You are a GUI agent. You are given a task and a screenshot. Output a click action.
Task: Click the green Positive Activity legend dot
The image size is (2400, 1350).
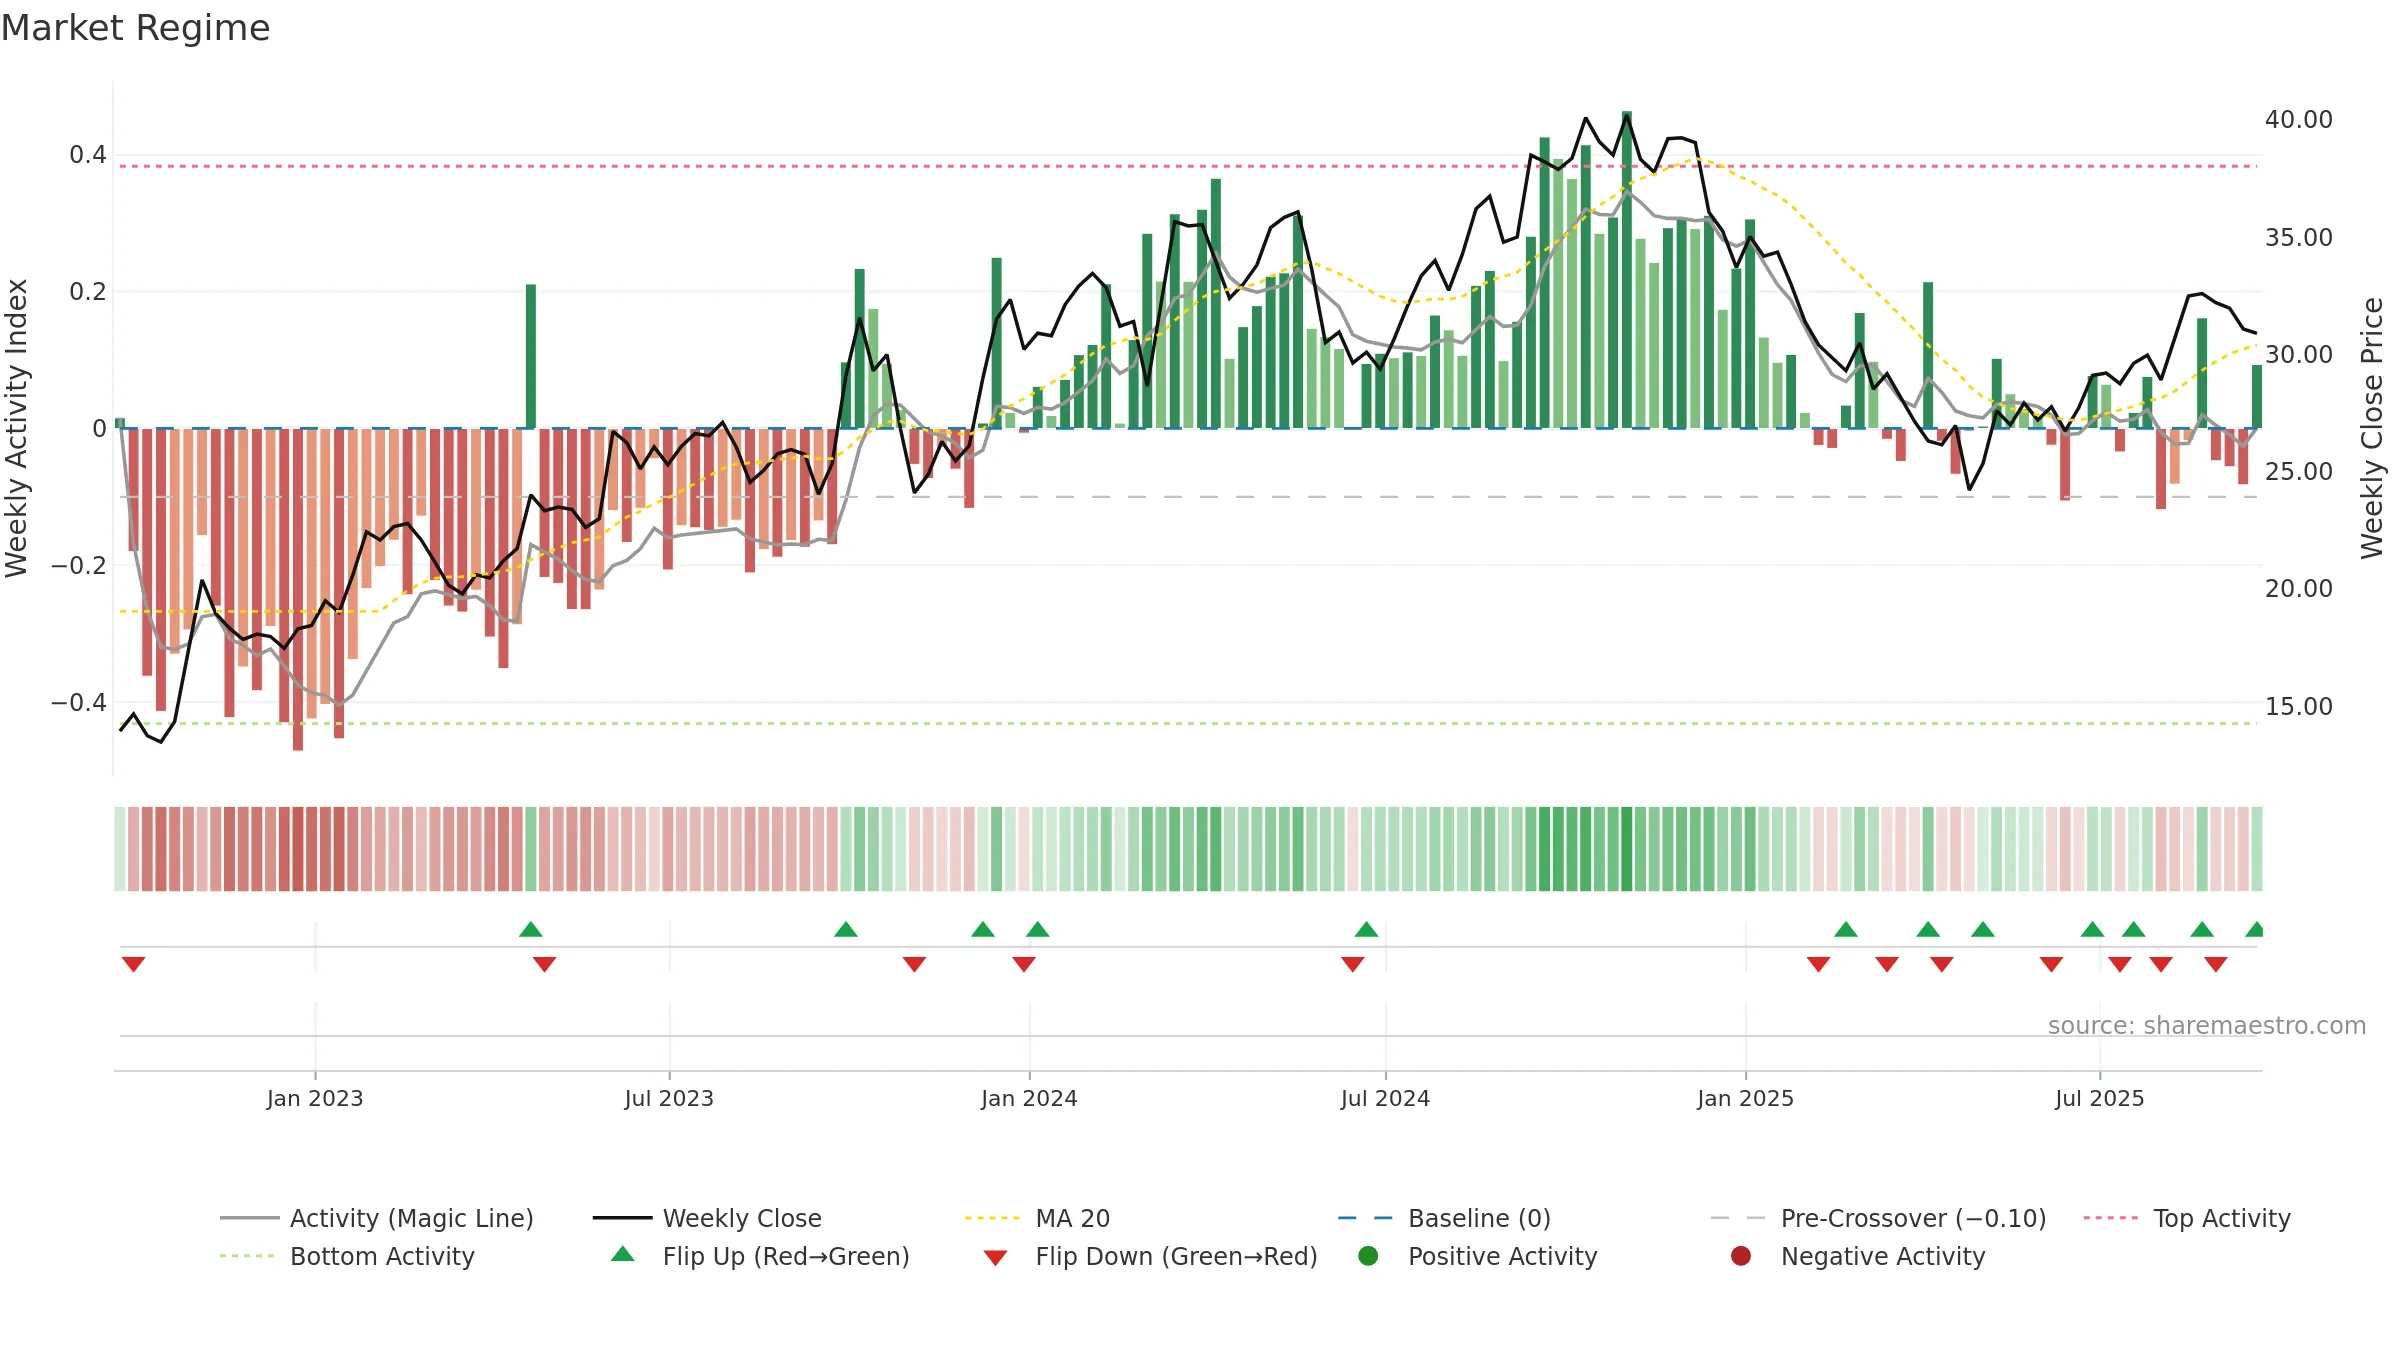[1368, 1255]
